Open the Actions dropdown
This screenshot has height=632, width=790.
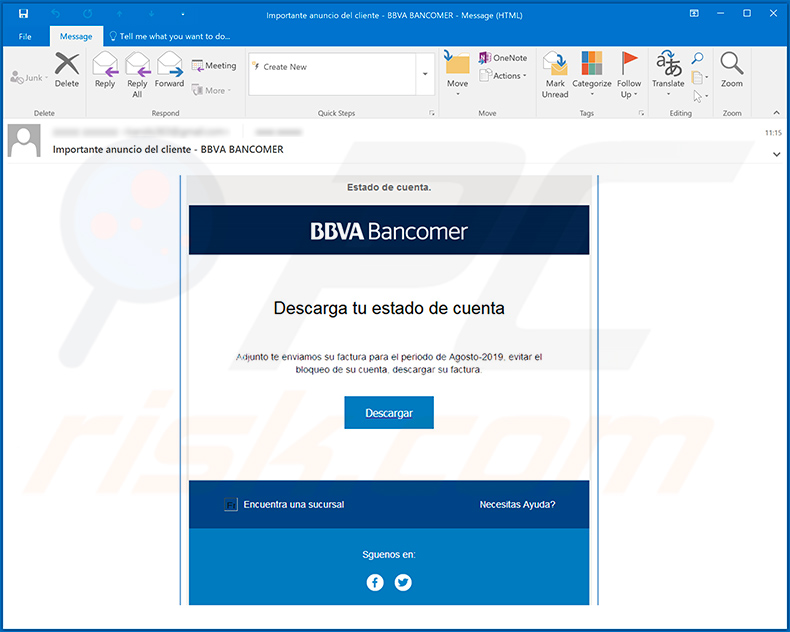pos(503,76)
